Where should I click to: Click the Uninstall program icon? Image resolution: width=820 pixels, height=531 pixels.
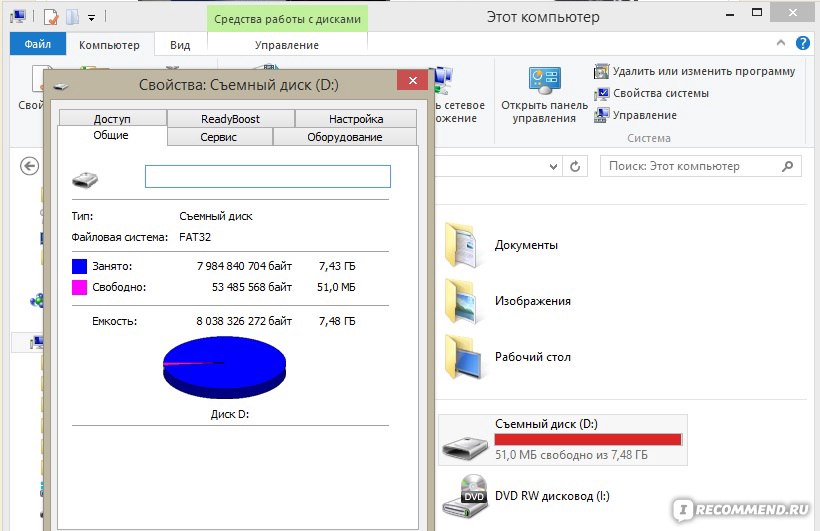(x=602, y=71)
